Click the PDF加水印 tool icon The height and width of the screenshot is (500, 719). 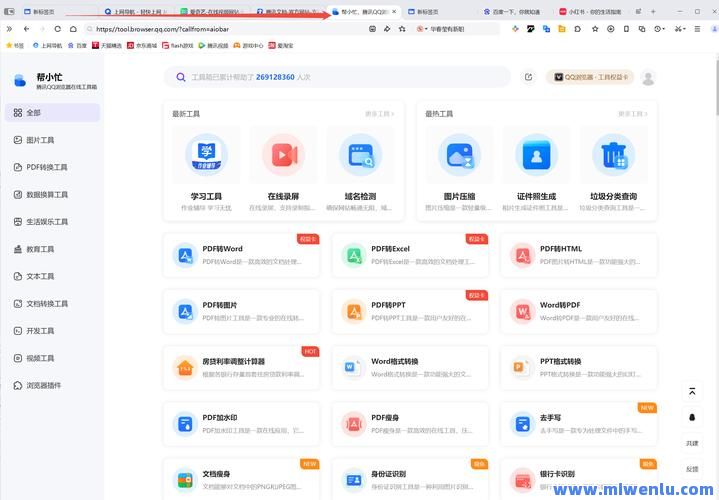(185, 424)
